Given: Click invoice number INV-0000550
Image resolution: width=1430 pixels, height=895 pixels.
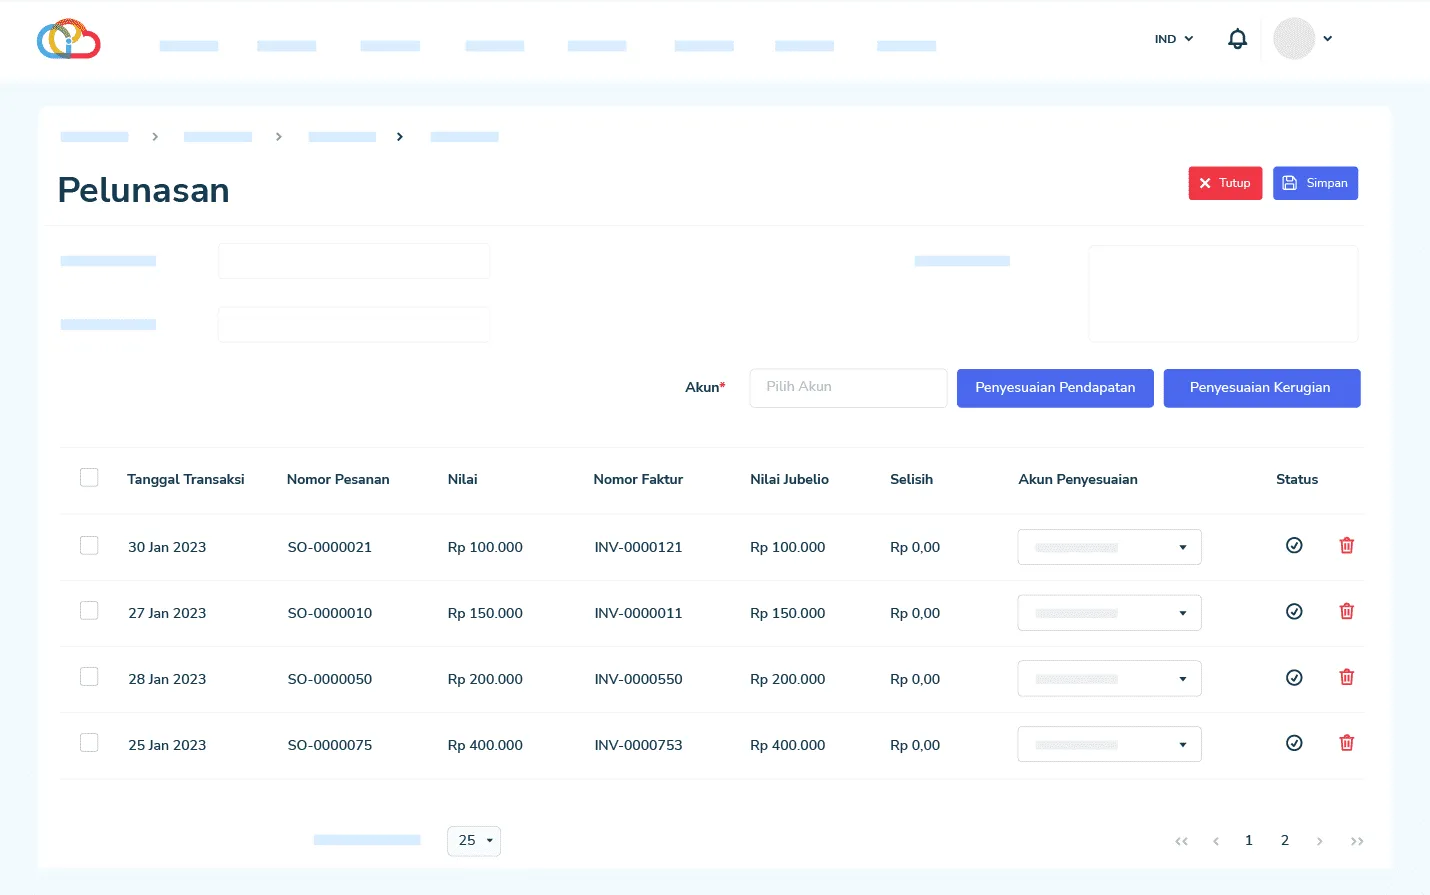Looking at the screenshot, I should [638, 679].
